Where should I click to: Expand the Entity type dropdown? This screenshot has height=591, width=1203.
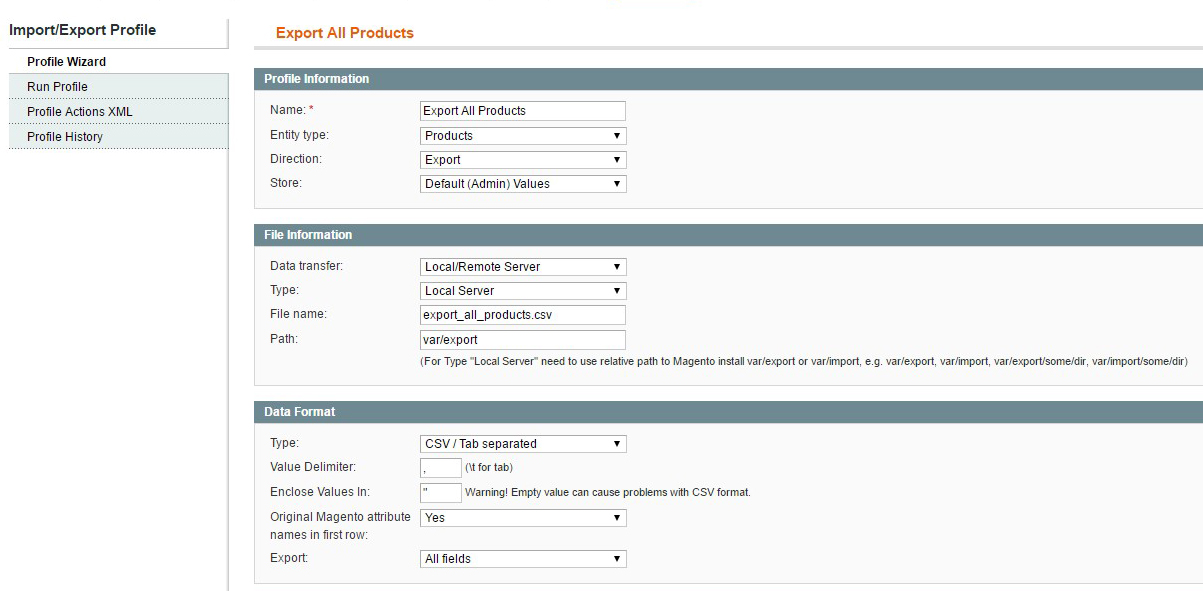[523, 136]
